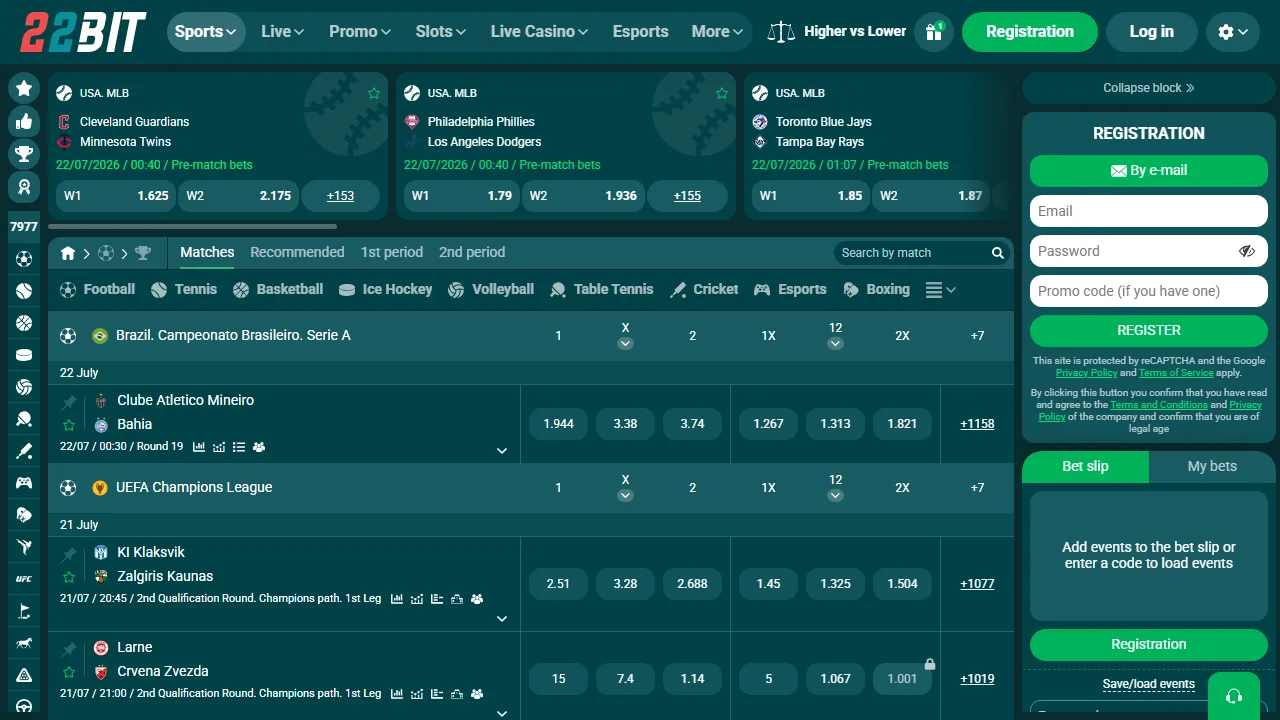This screenshot has width=1280, height=720.
Task: Select the football icon in left sidebar
Action: tap(24, 259)
